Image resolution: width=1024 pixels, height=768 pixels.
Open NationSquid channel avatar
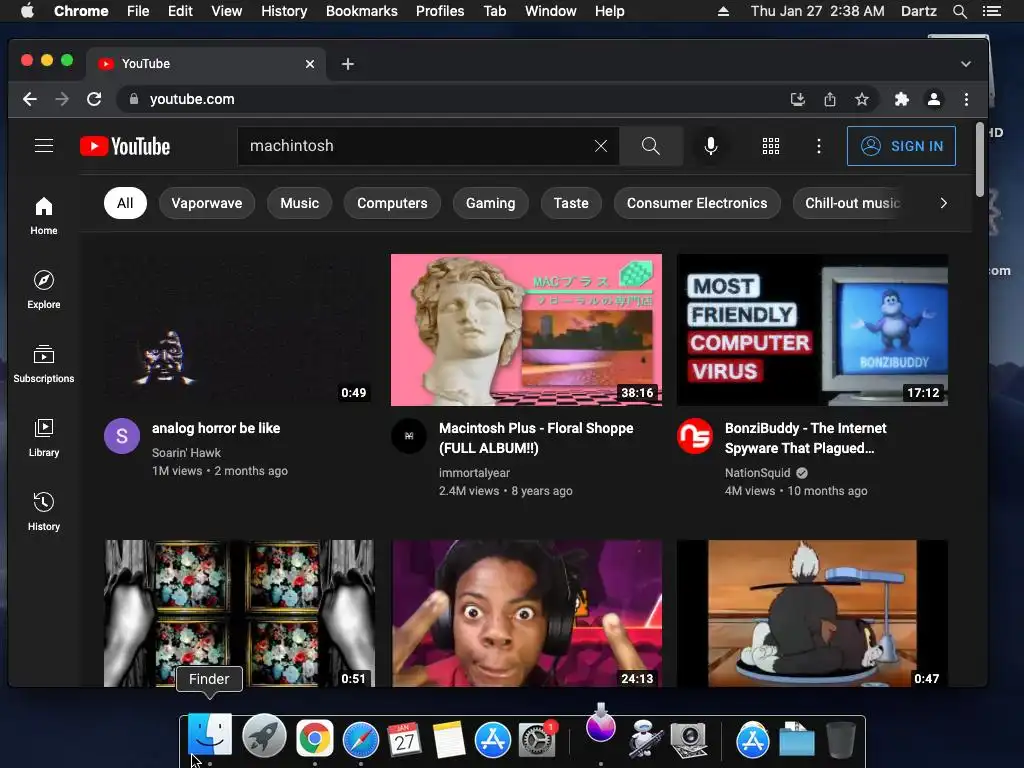point(695,436)
